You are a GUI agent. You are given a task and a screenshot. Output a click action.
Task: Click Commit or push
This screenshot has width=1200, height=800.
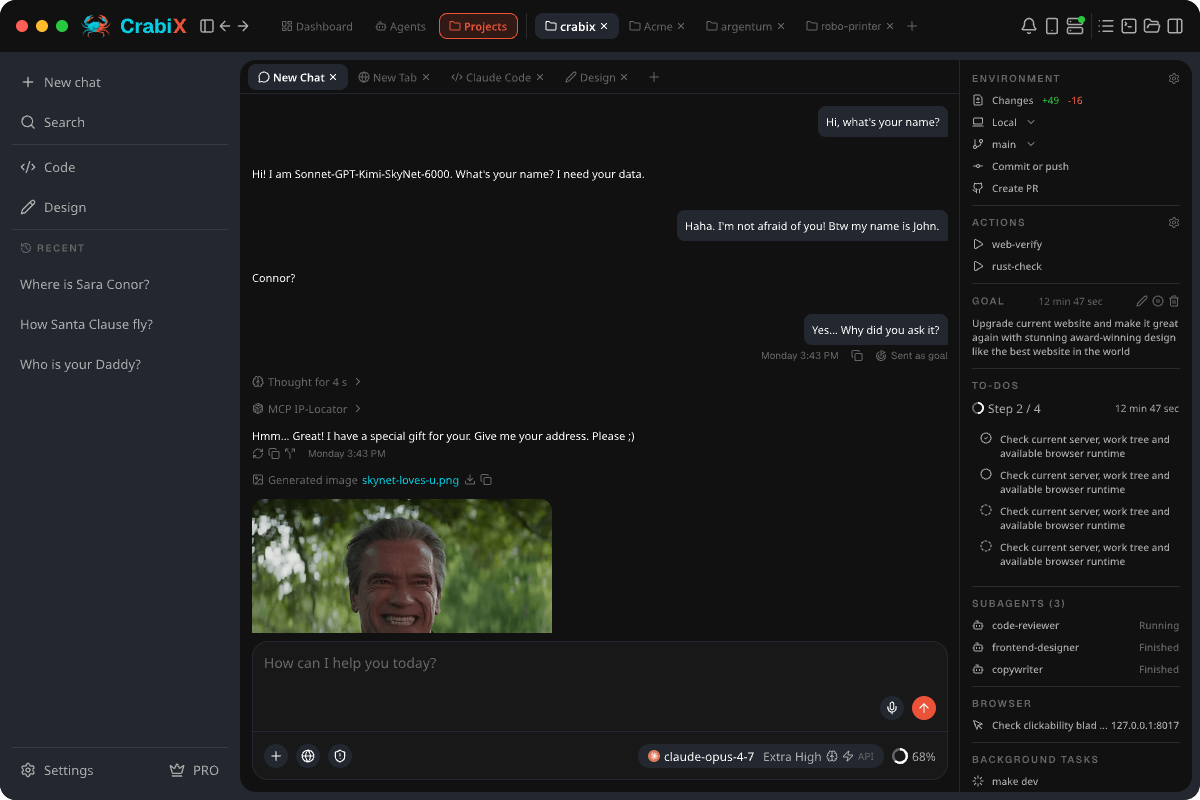[1021, 166]
